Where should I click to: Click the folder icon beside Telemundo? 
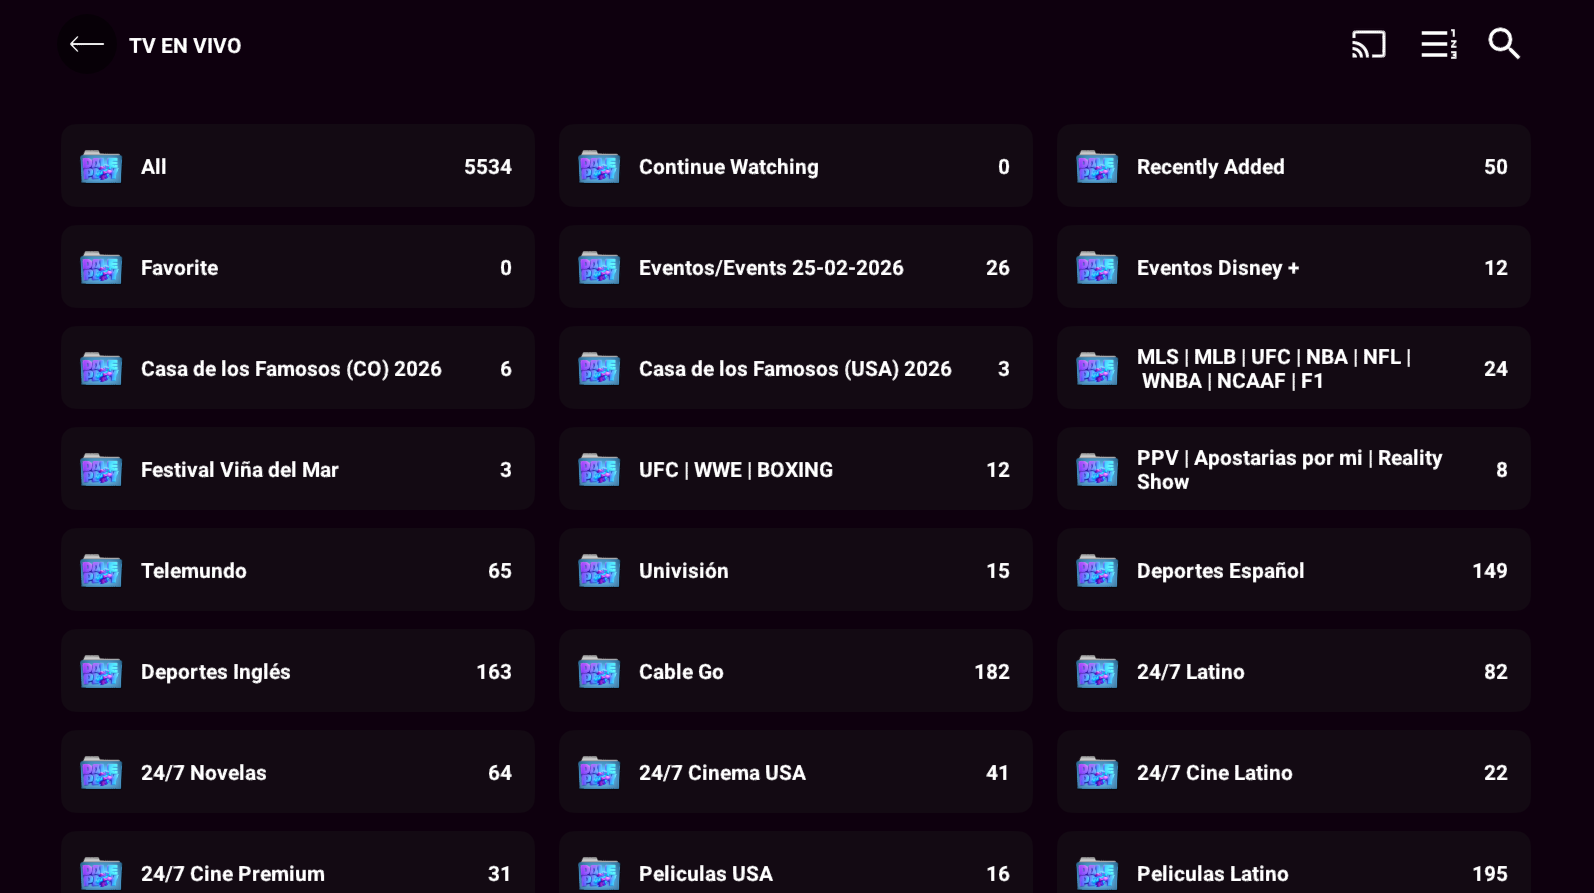pyautogui.click(x=101, y=571)
